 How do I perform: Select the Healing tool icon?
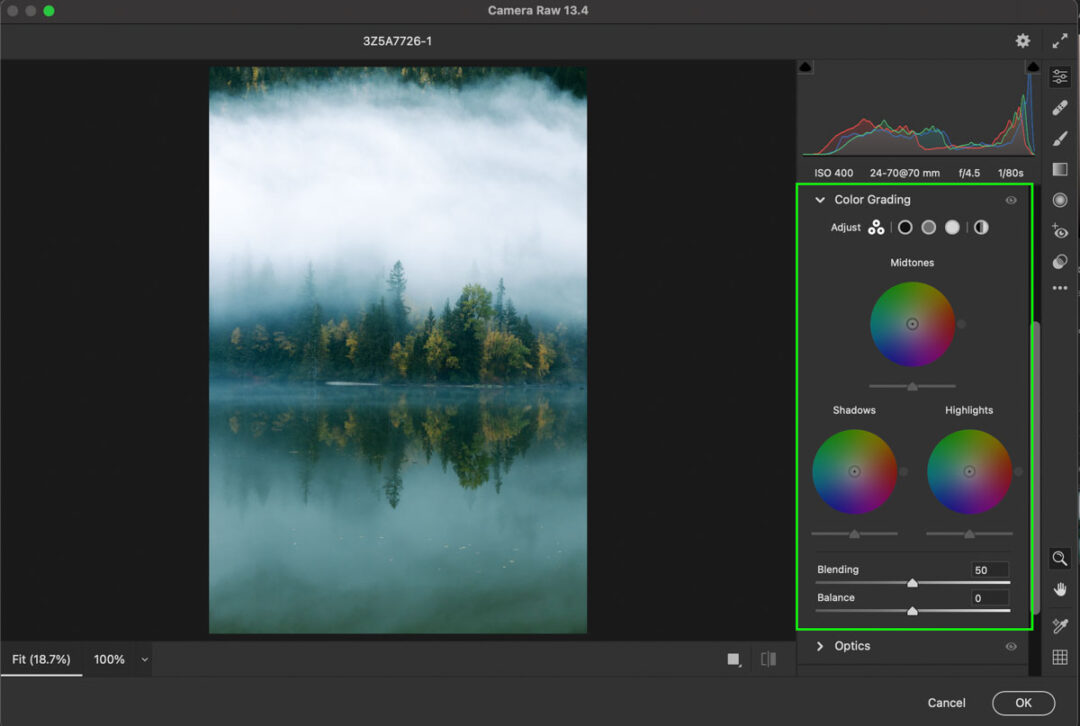click(1060, 107)
